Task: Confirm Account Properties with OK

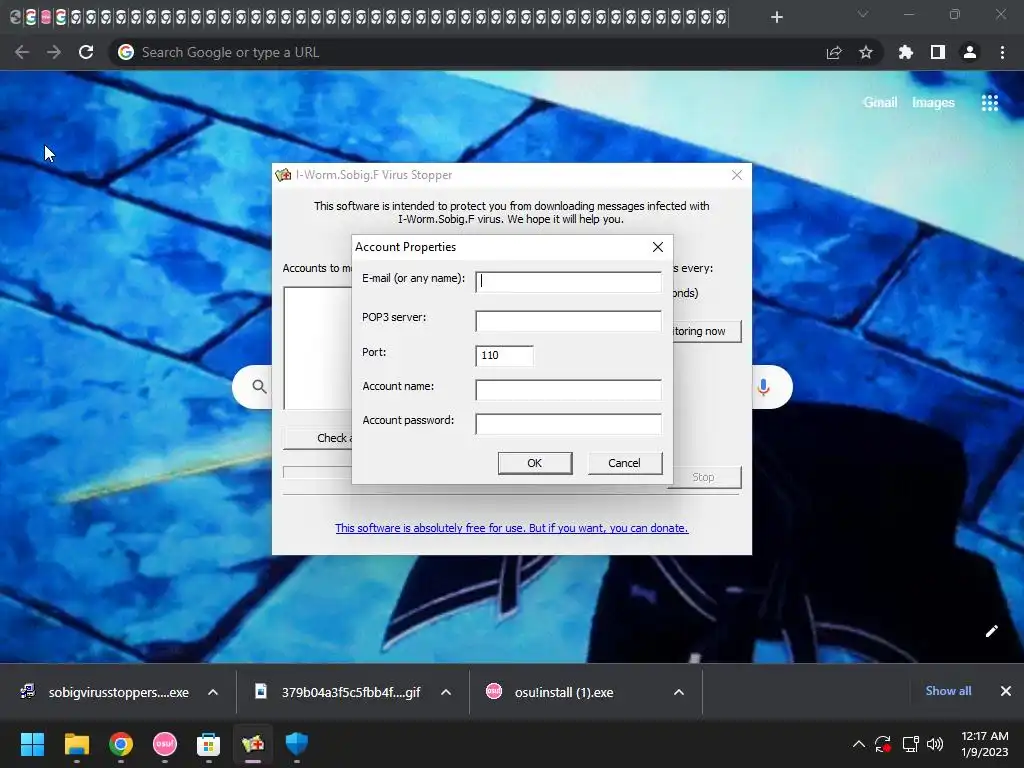Action: [535, 463]
